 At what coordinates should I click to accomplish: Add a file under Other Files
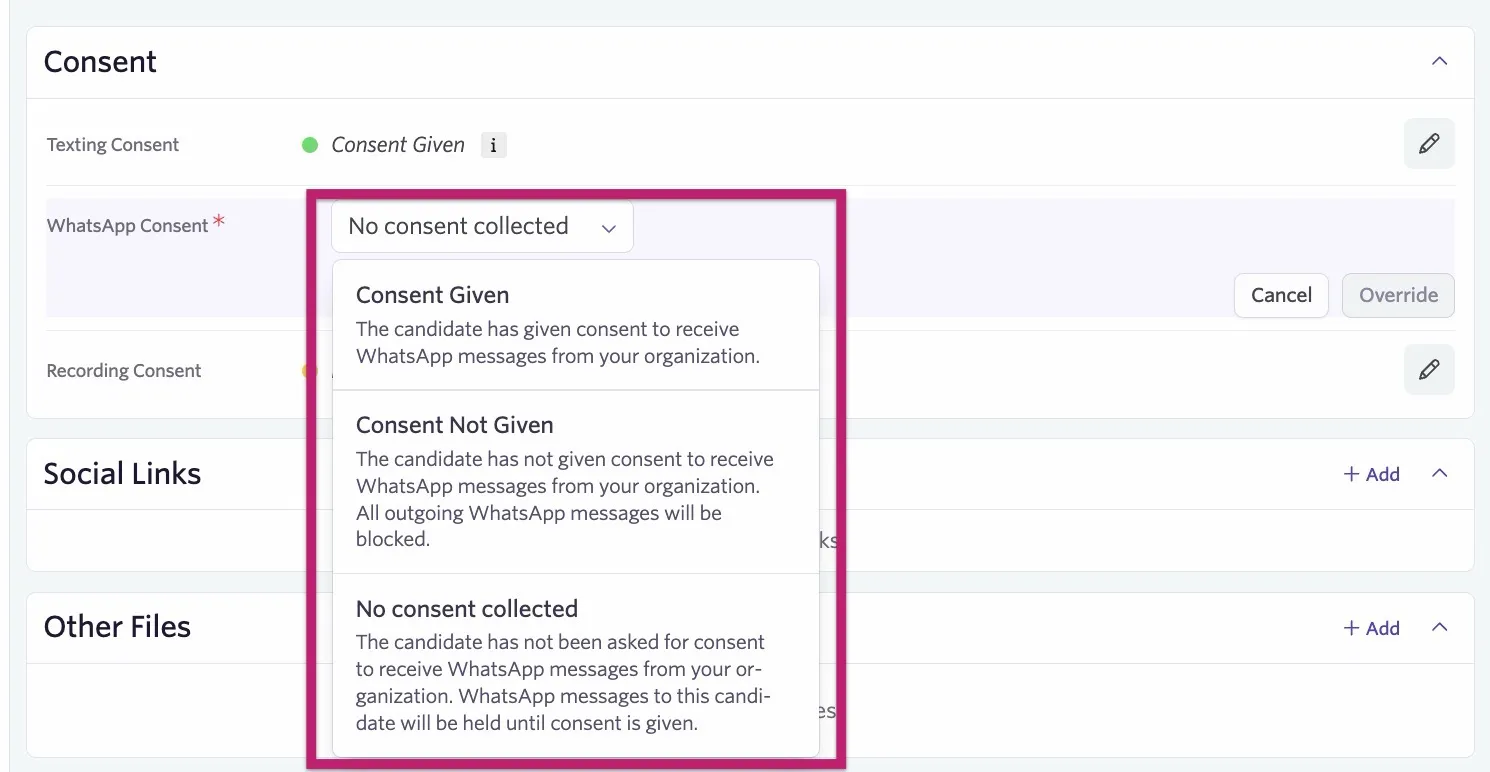coord(1371,628)
